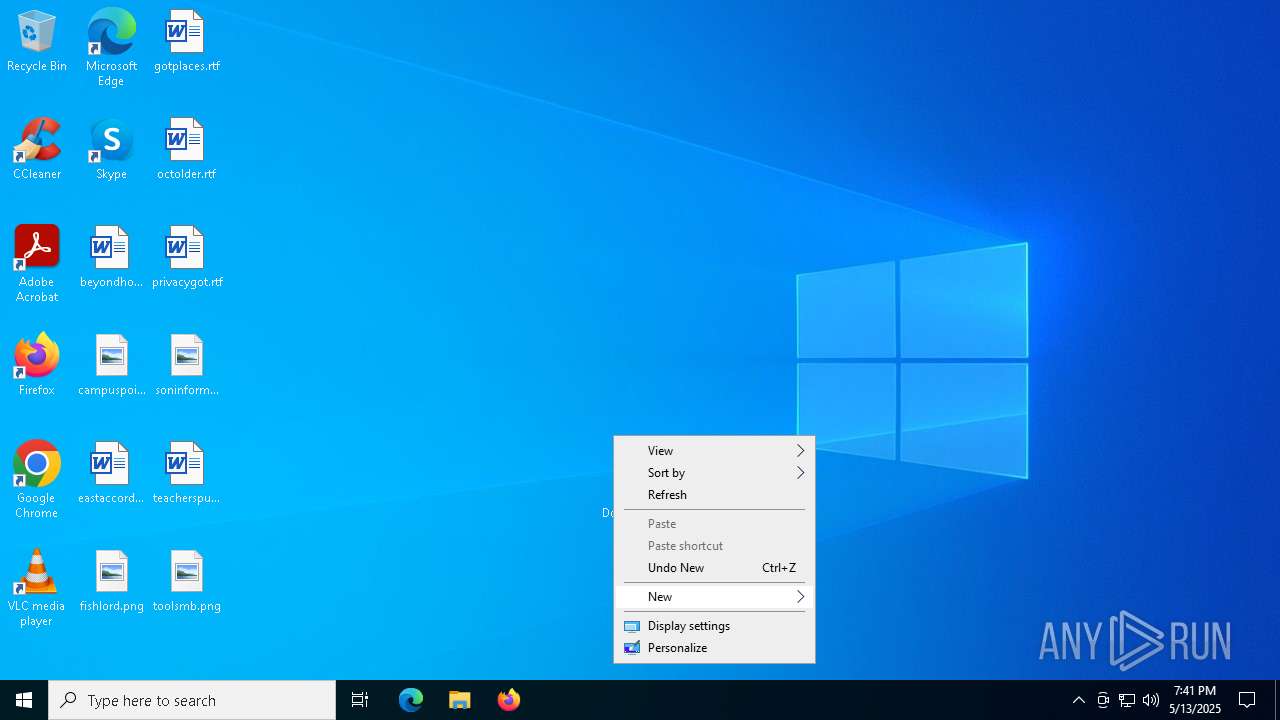Open the Meet Now tray icon
Image resolution: width=1280 pixels, height=720 pixels.
coord(1103,700)
